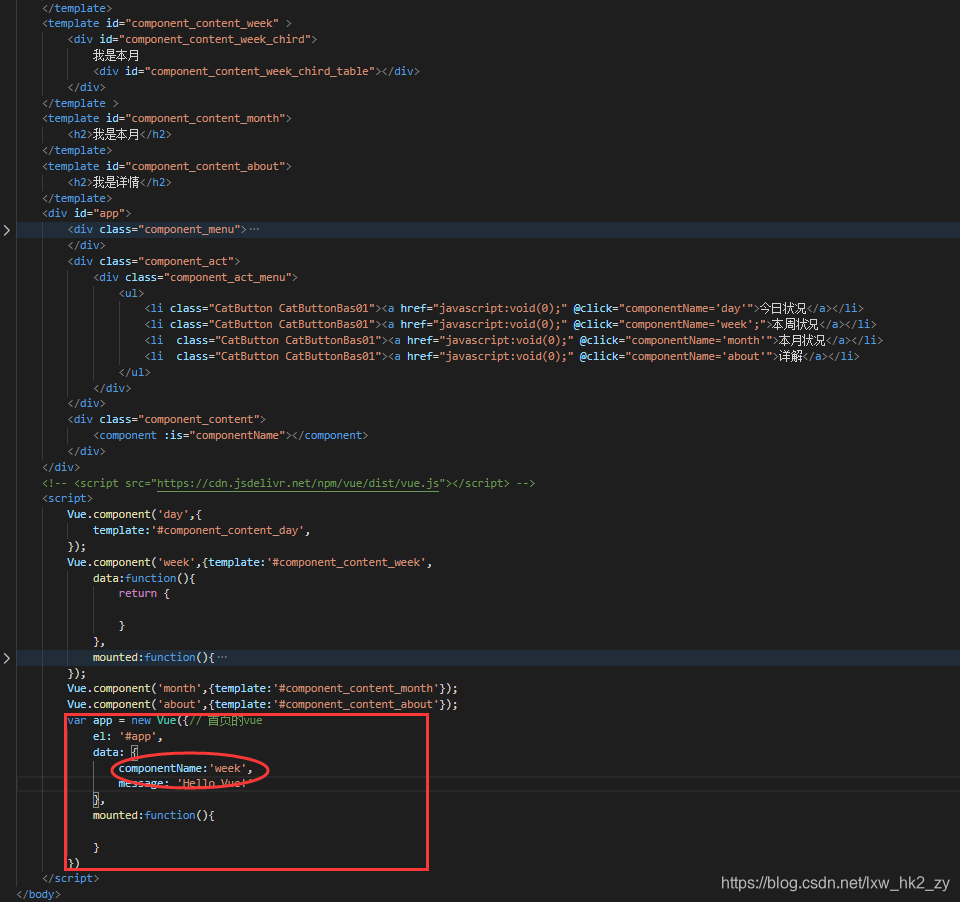Image resolution: width=960 pixels, height=902 pixels.
Task: Expand the folded component_menu div
Action: pos(7,230)
